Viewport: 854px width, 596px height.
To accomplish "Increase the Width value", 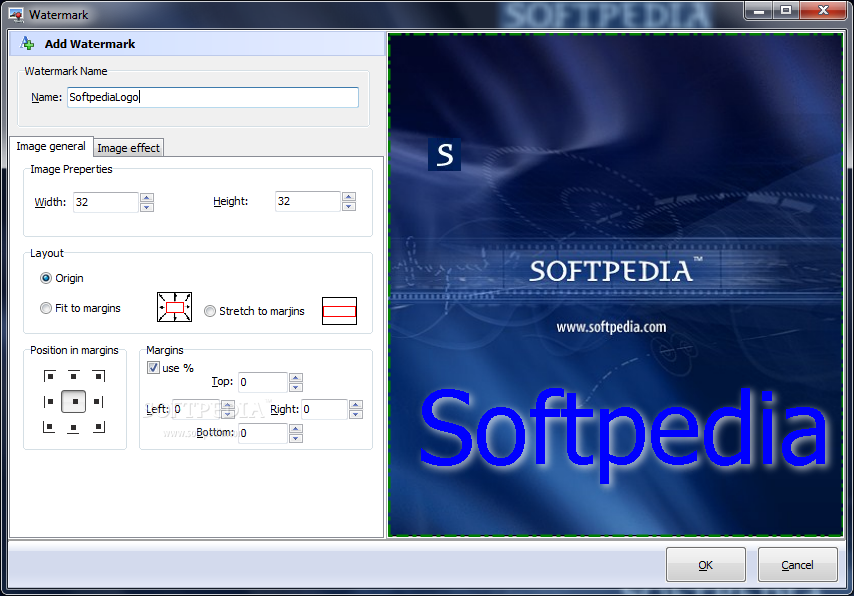I will coord(147,198).
